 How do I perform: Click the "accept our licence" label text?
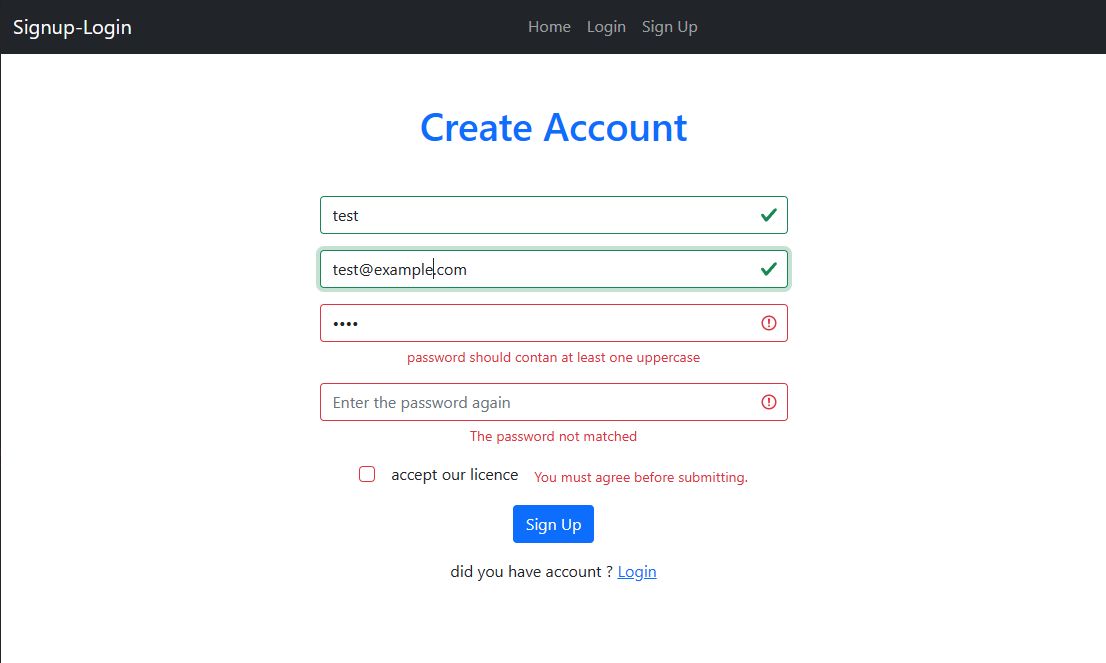(x=455, y=475)
